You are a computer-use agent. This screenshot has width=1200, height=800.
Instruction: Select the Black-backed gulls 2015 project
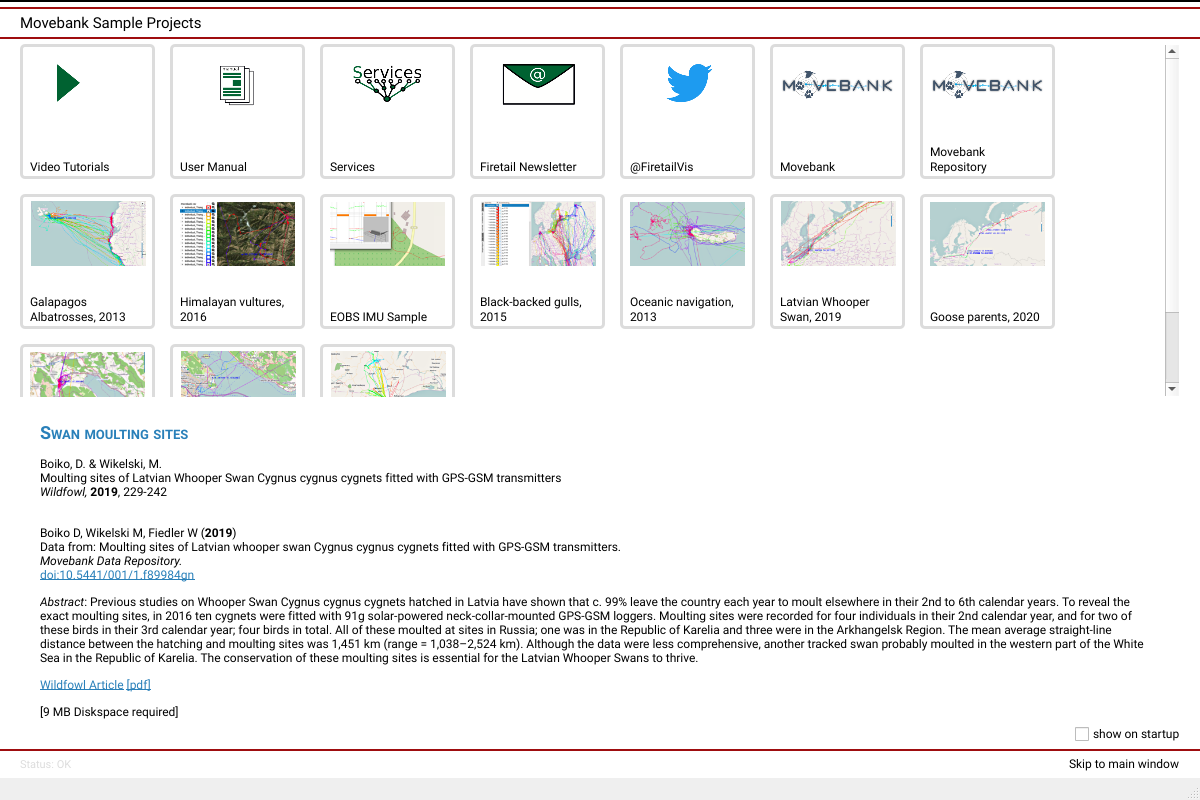(538, 234)
